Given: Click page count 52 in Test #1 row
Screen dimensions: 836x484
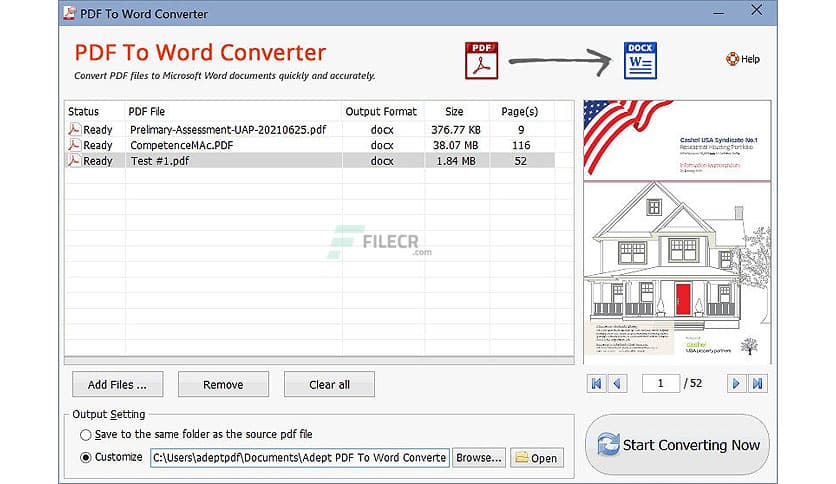Looking at the screenshot, I should pyautogui.click(x=521, y=160).
